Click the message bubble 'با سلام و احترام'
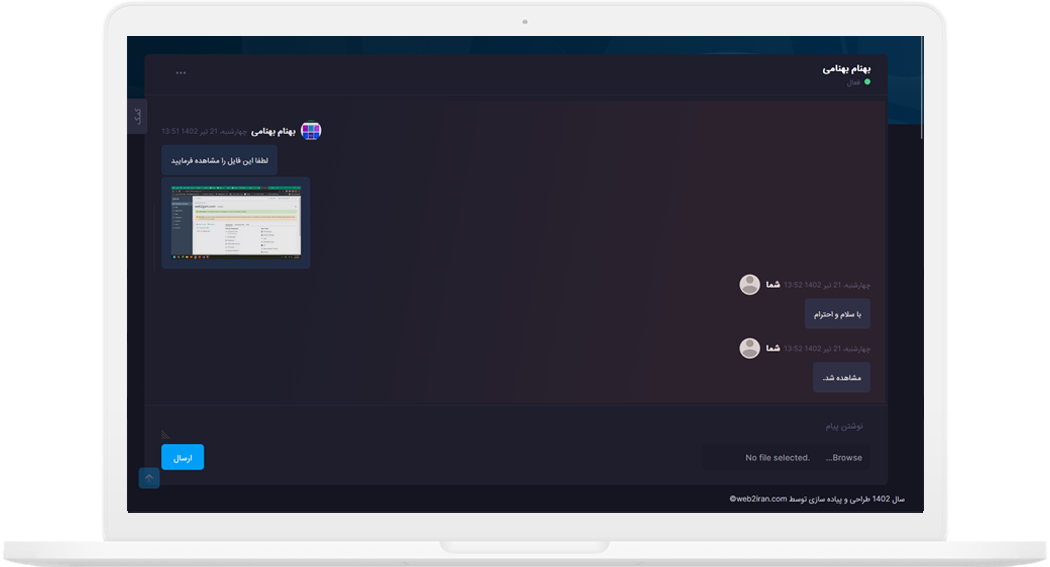 838,314
